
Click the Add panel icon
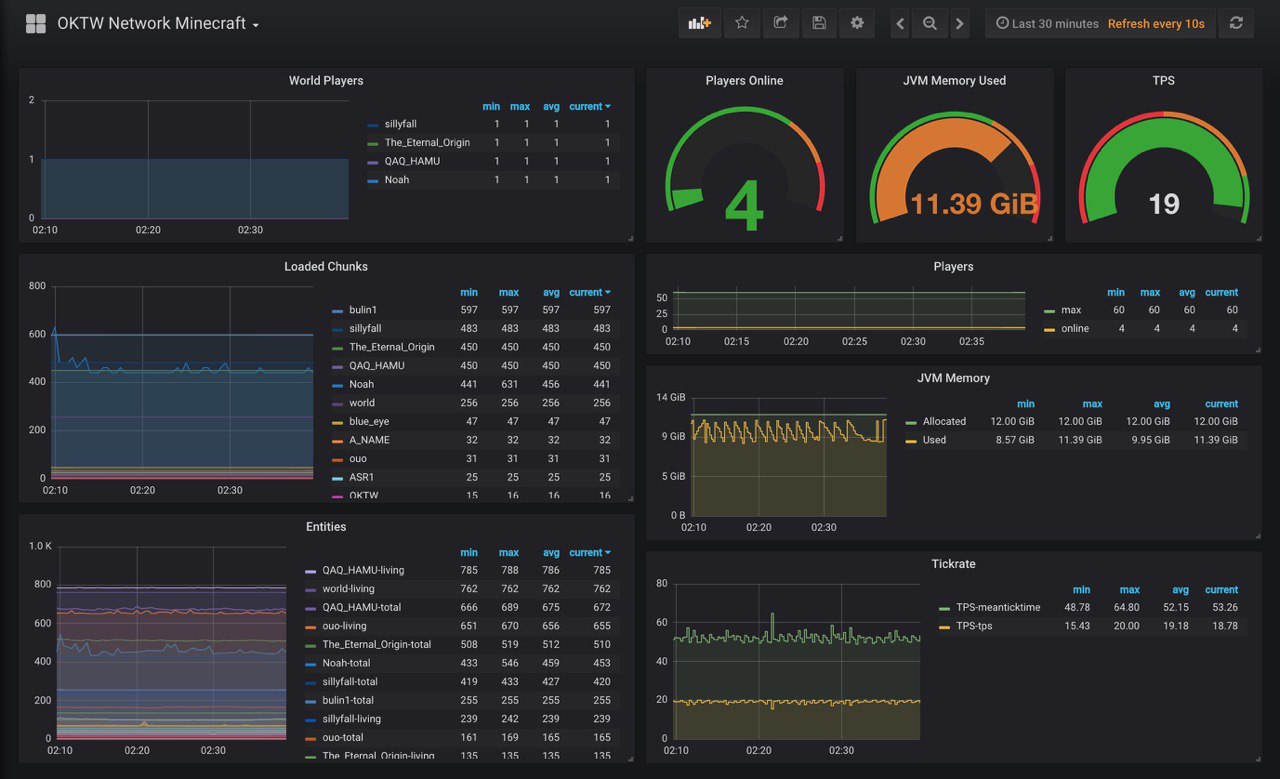[699, 23]
